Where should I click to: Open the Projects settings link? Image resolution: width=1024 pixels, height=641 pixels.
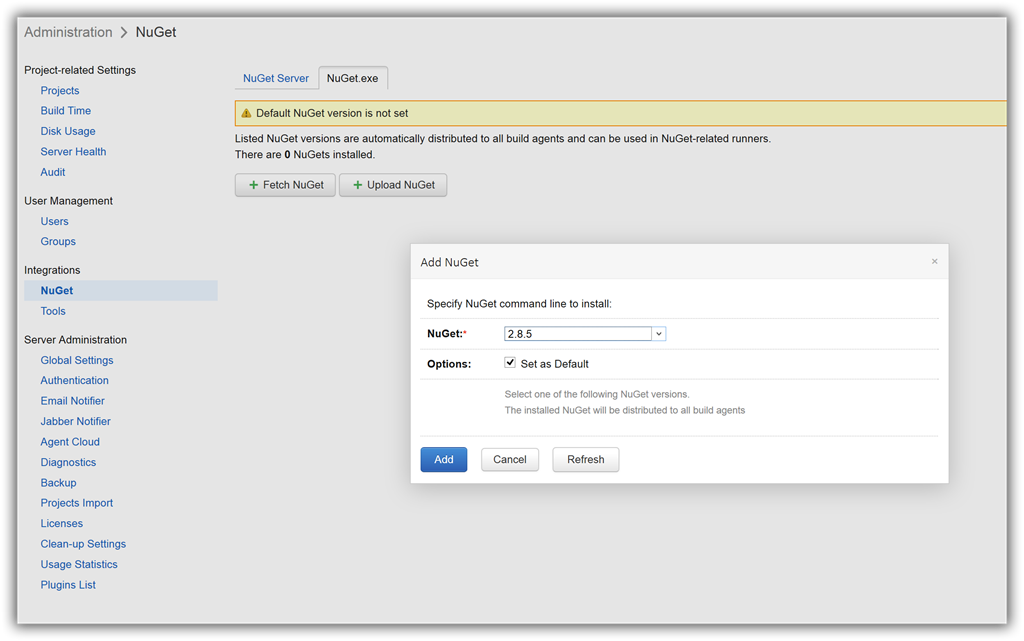coord(60,91)
